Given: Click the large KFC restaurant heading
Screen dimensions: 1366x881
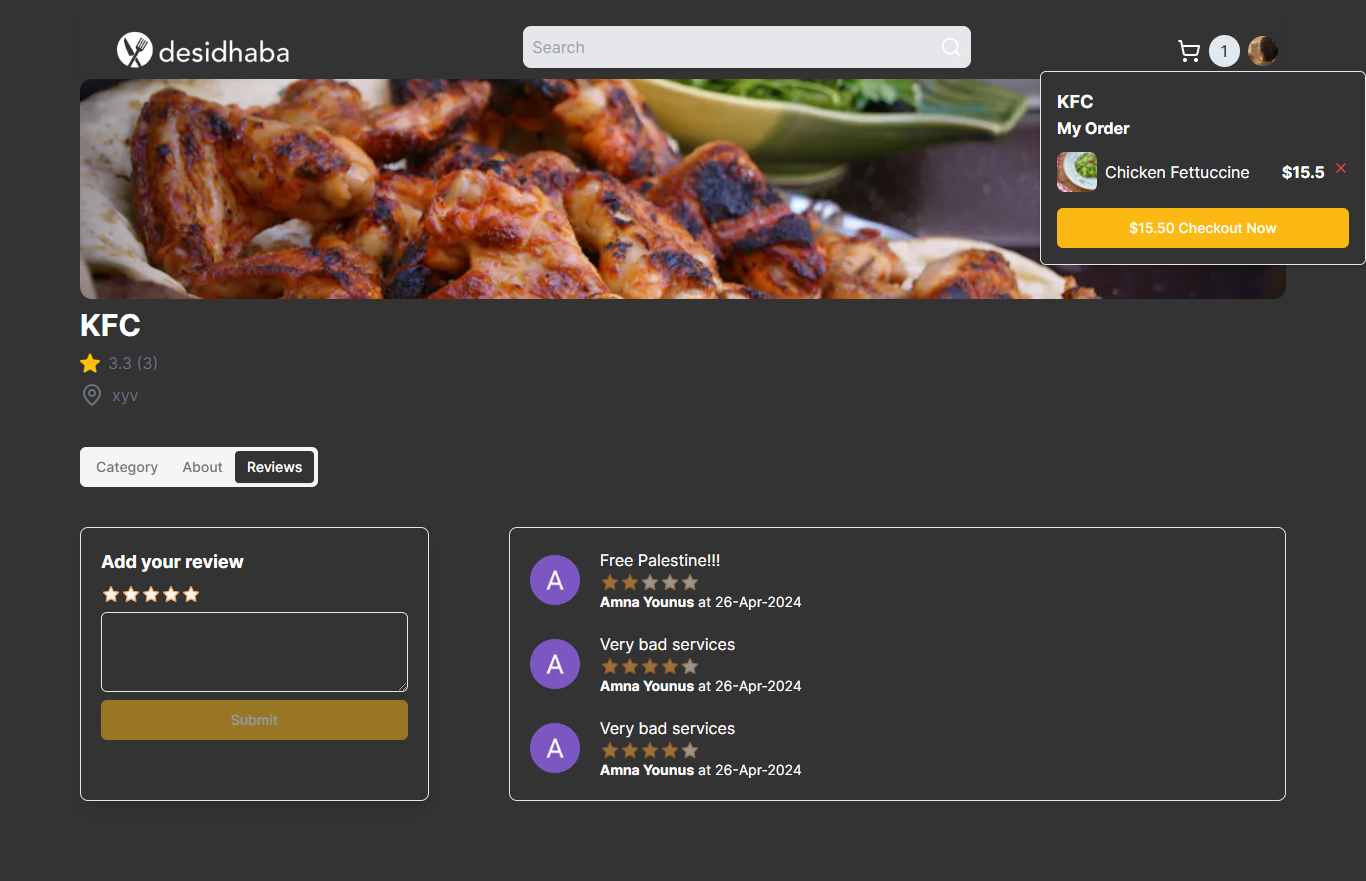Looking at the screenshot, I should tap(110, 325).
